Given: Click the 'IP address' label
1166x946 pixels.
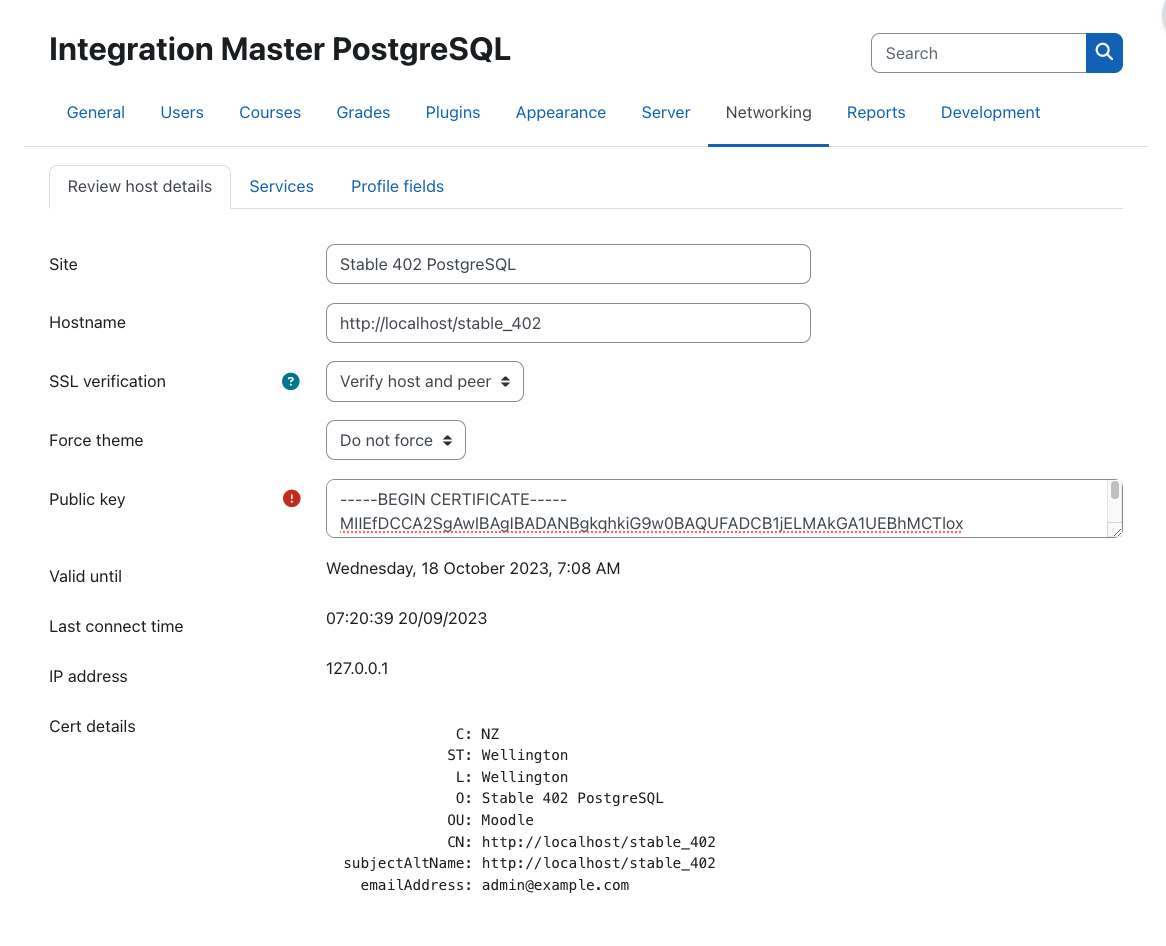Looking at the screenshot, I should pyautogui.click(x=88, y=676).
